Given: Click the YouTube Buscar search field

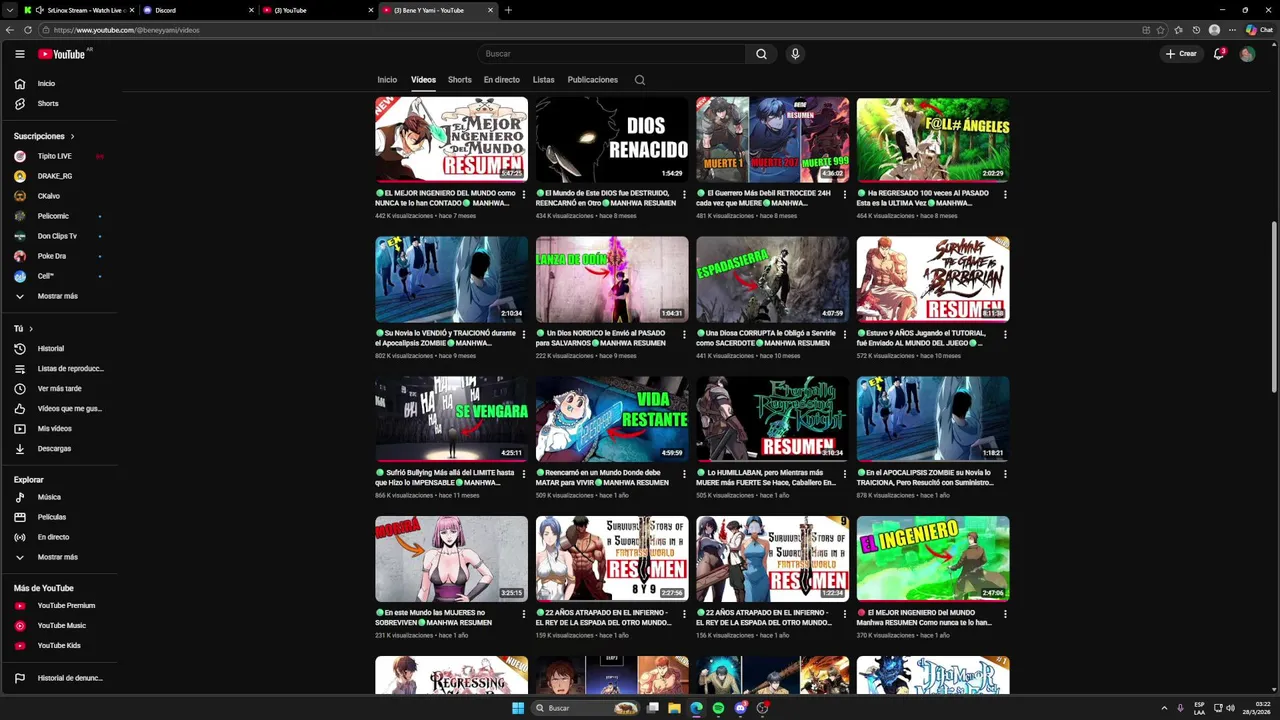Looking at the screenshot, I should (x=612, y=54).
